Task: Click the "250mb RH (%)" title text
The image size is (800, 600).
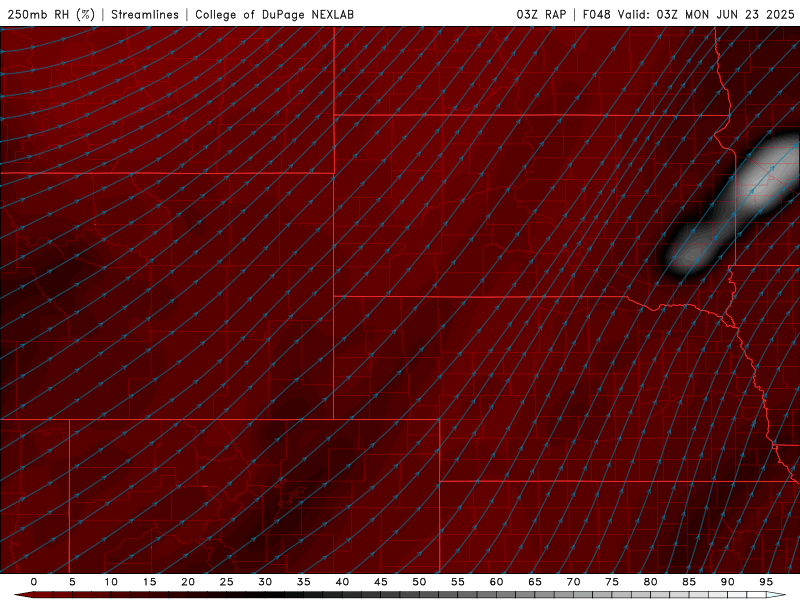Action: (x=51, y=15)
